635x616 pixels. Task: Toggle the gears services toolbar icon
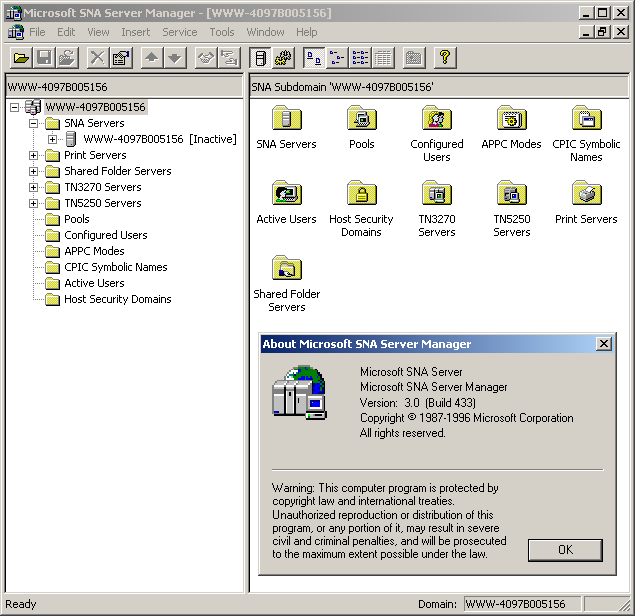(x=283, y=58)
